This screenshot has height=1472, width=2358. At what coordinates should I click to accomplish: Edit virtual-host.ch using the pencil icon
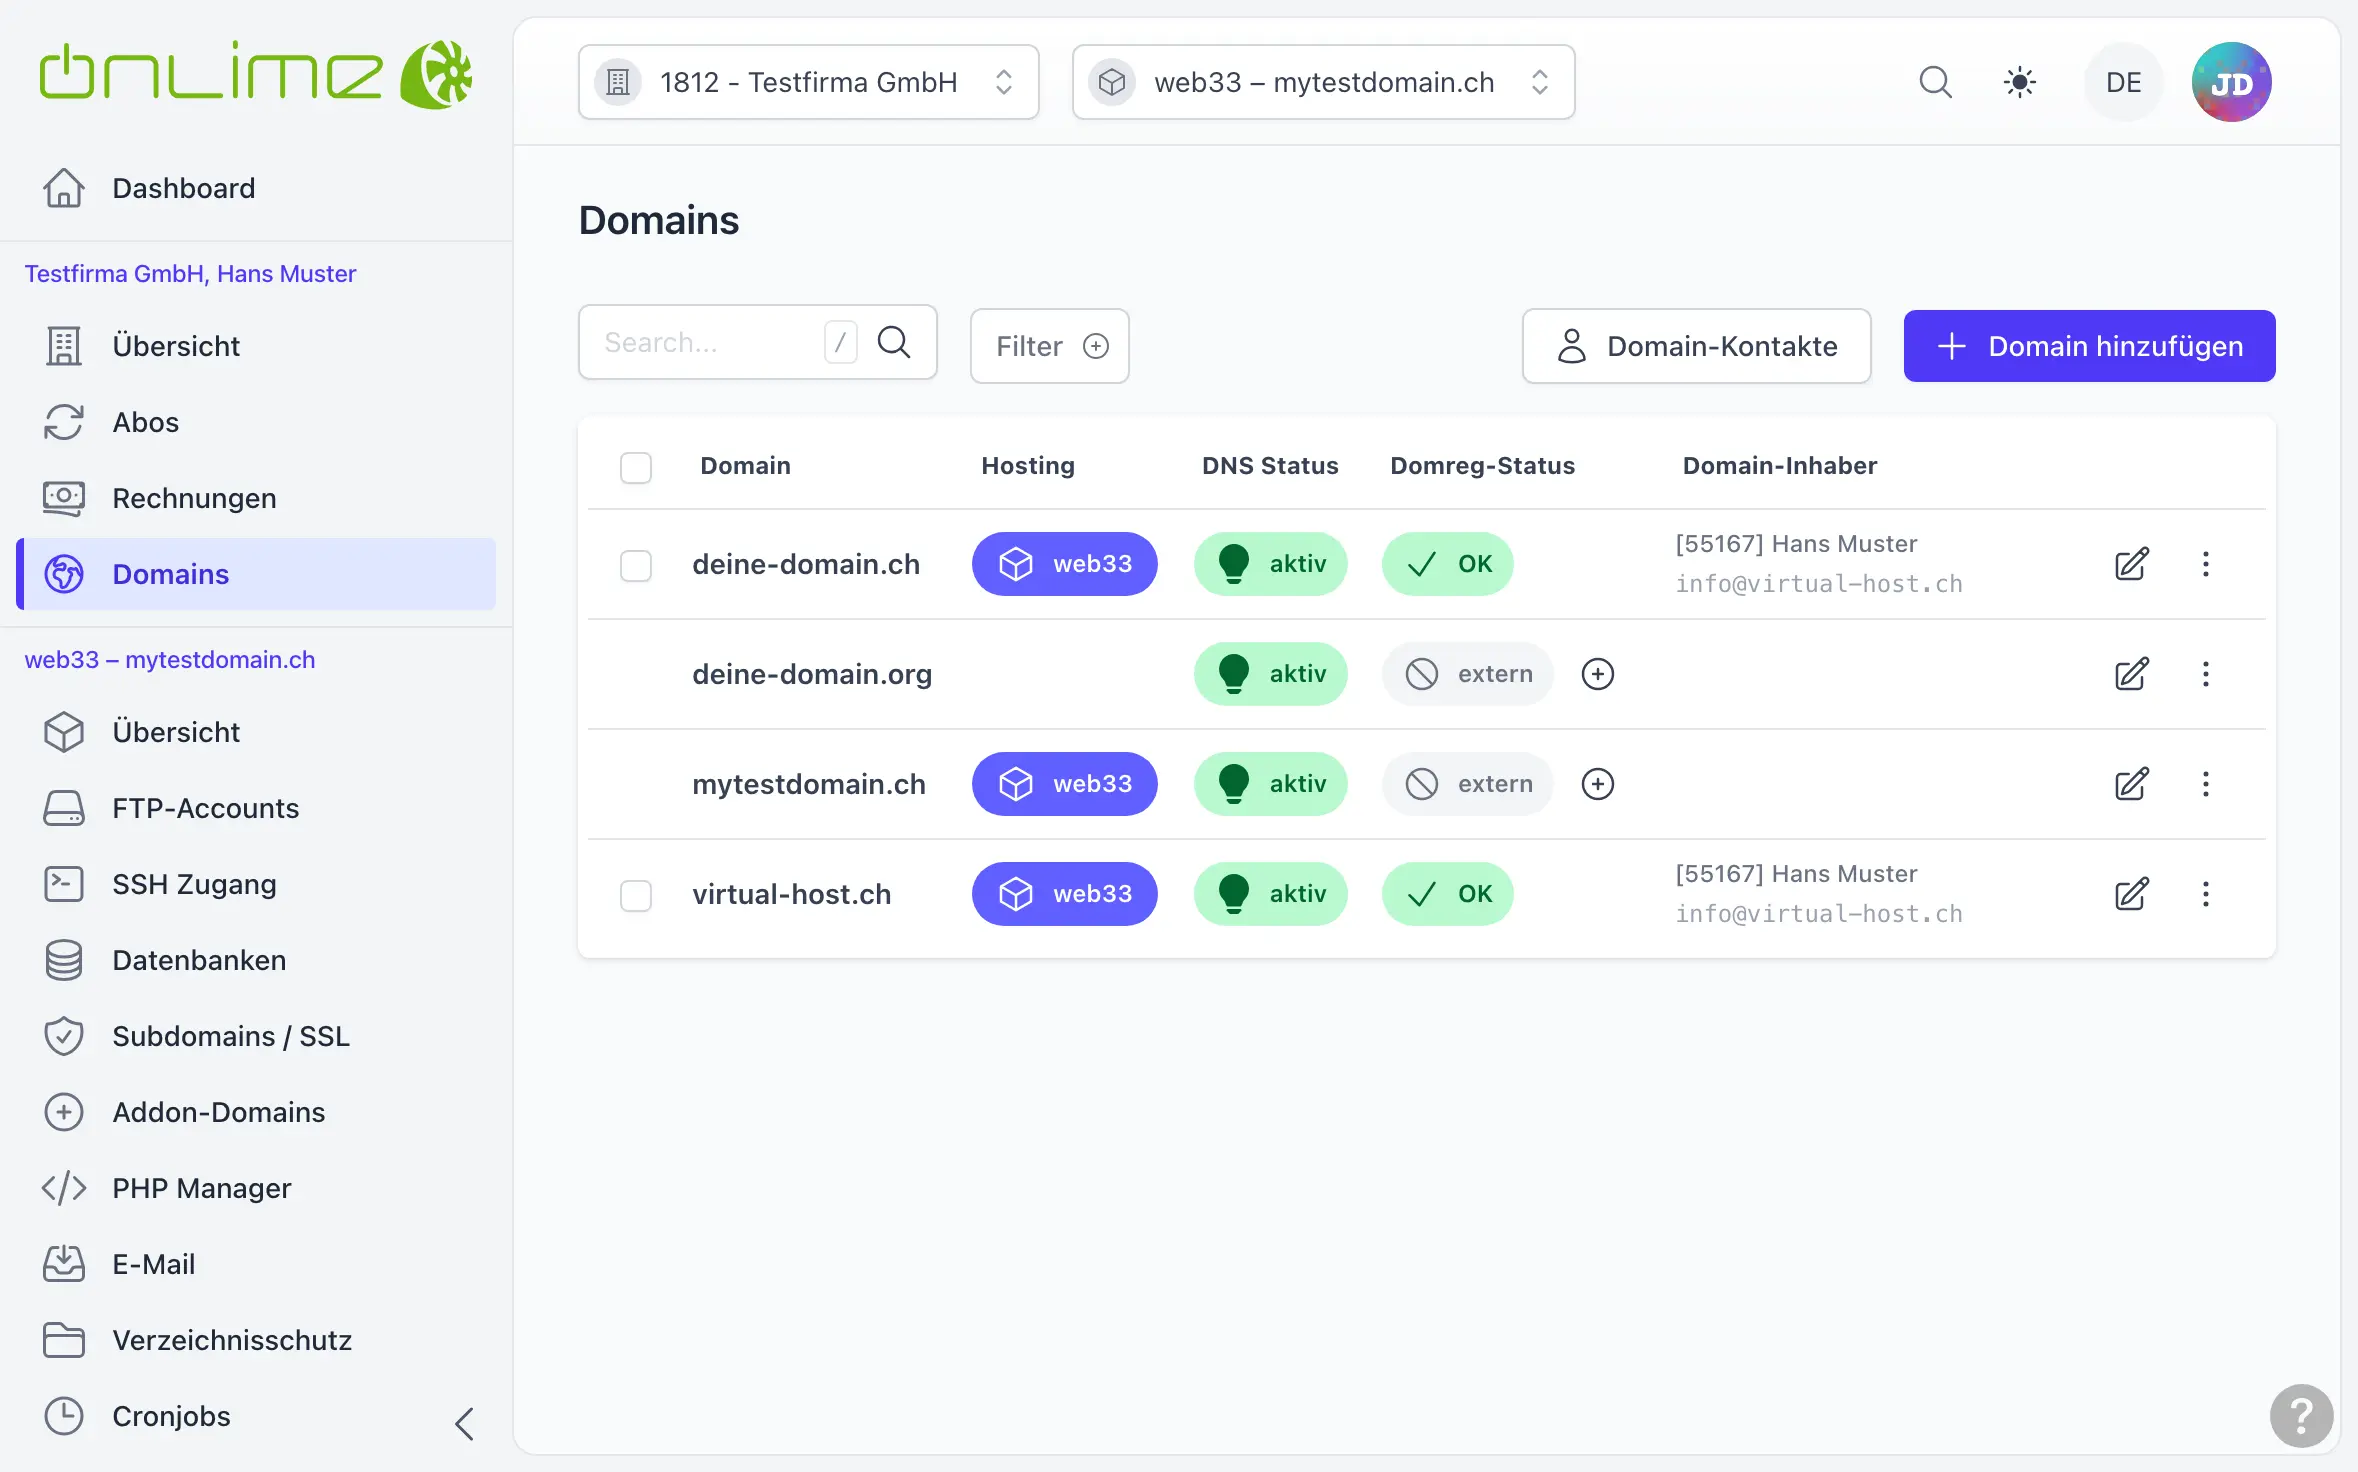(x=2131, y=894)
